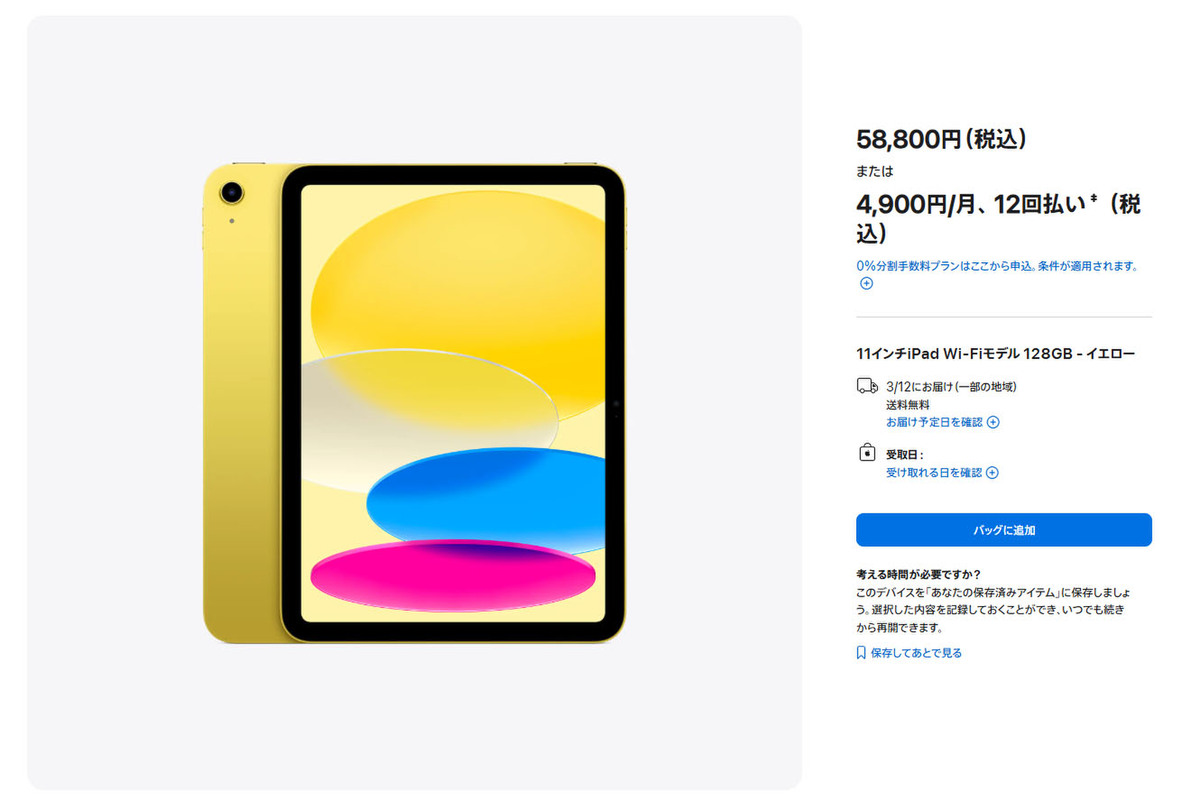Click the 58,800円(税込) price text
The height and width of the screenshot is (800, 1200).
pos(941,140)
